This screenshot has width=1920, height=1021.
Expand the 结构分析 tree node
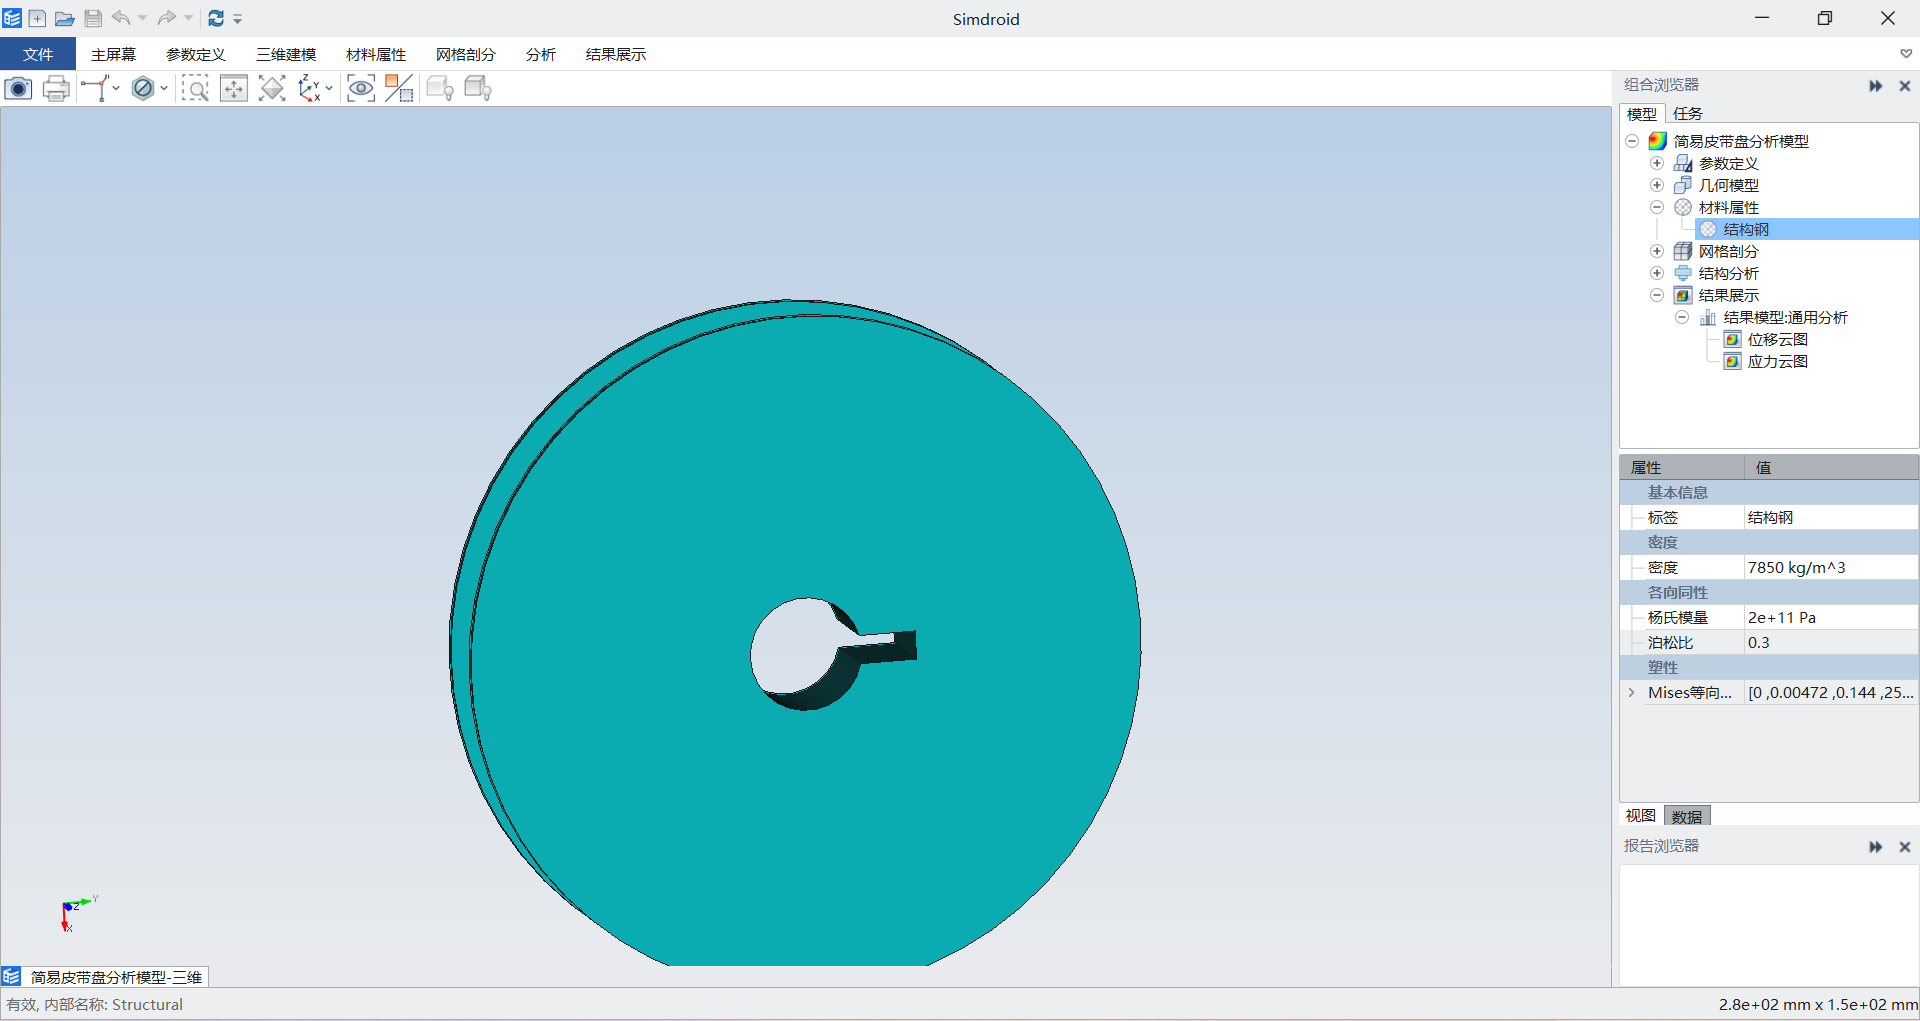point(1657,273)
